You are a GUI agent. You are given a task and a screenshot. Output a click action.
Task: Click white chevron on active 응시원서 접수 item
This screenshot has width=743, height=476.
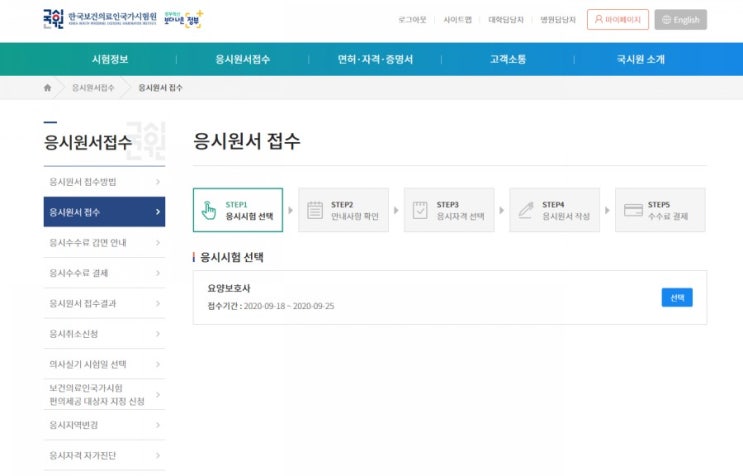pos(158,212)
